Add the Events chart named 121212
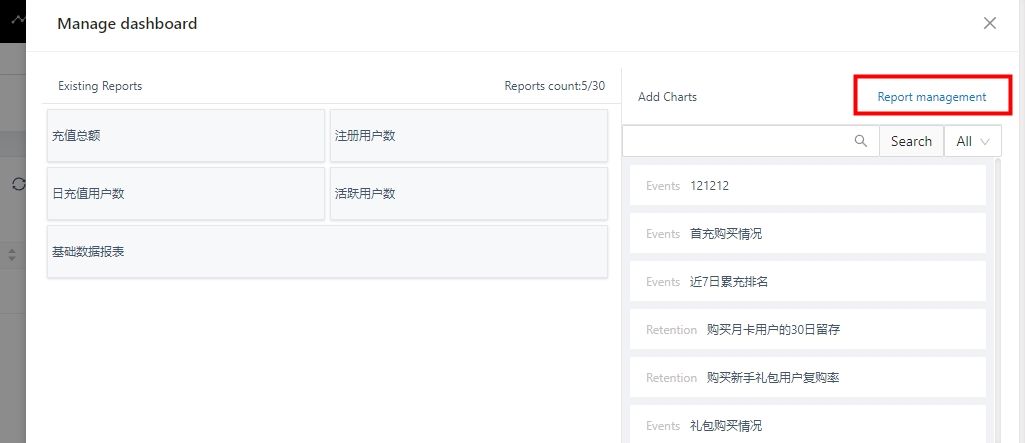The image size is (1025, 443). point(807,186)
